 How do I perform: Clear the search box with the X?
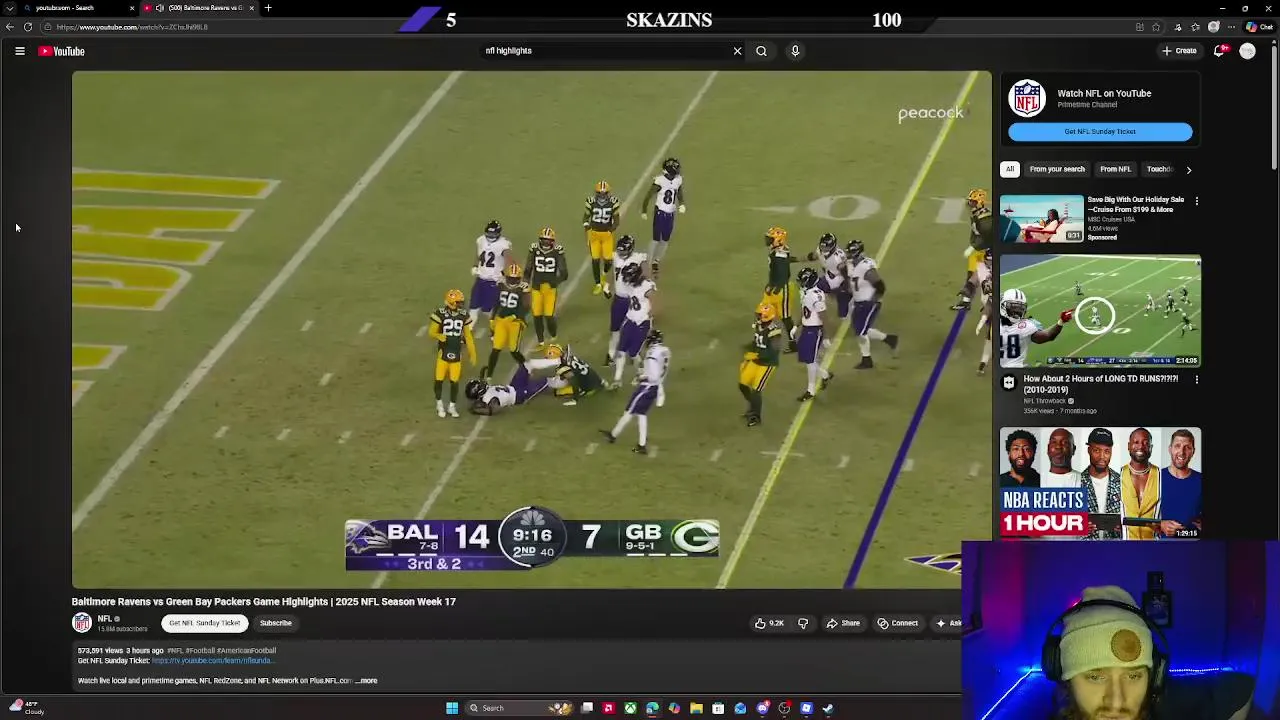[738, 51]
